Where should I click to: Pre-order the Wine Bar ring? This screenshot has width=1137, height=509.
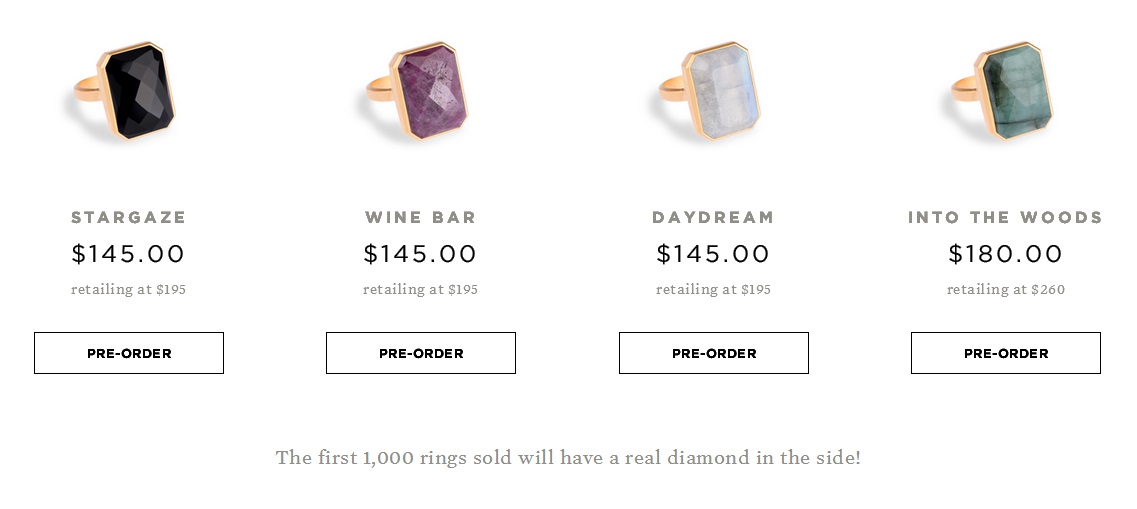[421, 353]
